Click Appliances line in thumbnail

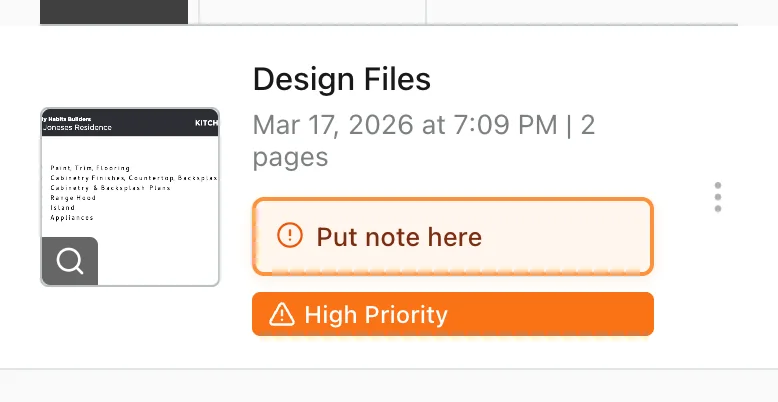pos(72,217)
